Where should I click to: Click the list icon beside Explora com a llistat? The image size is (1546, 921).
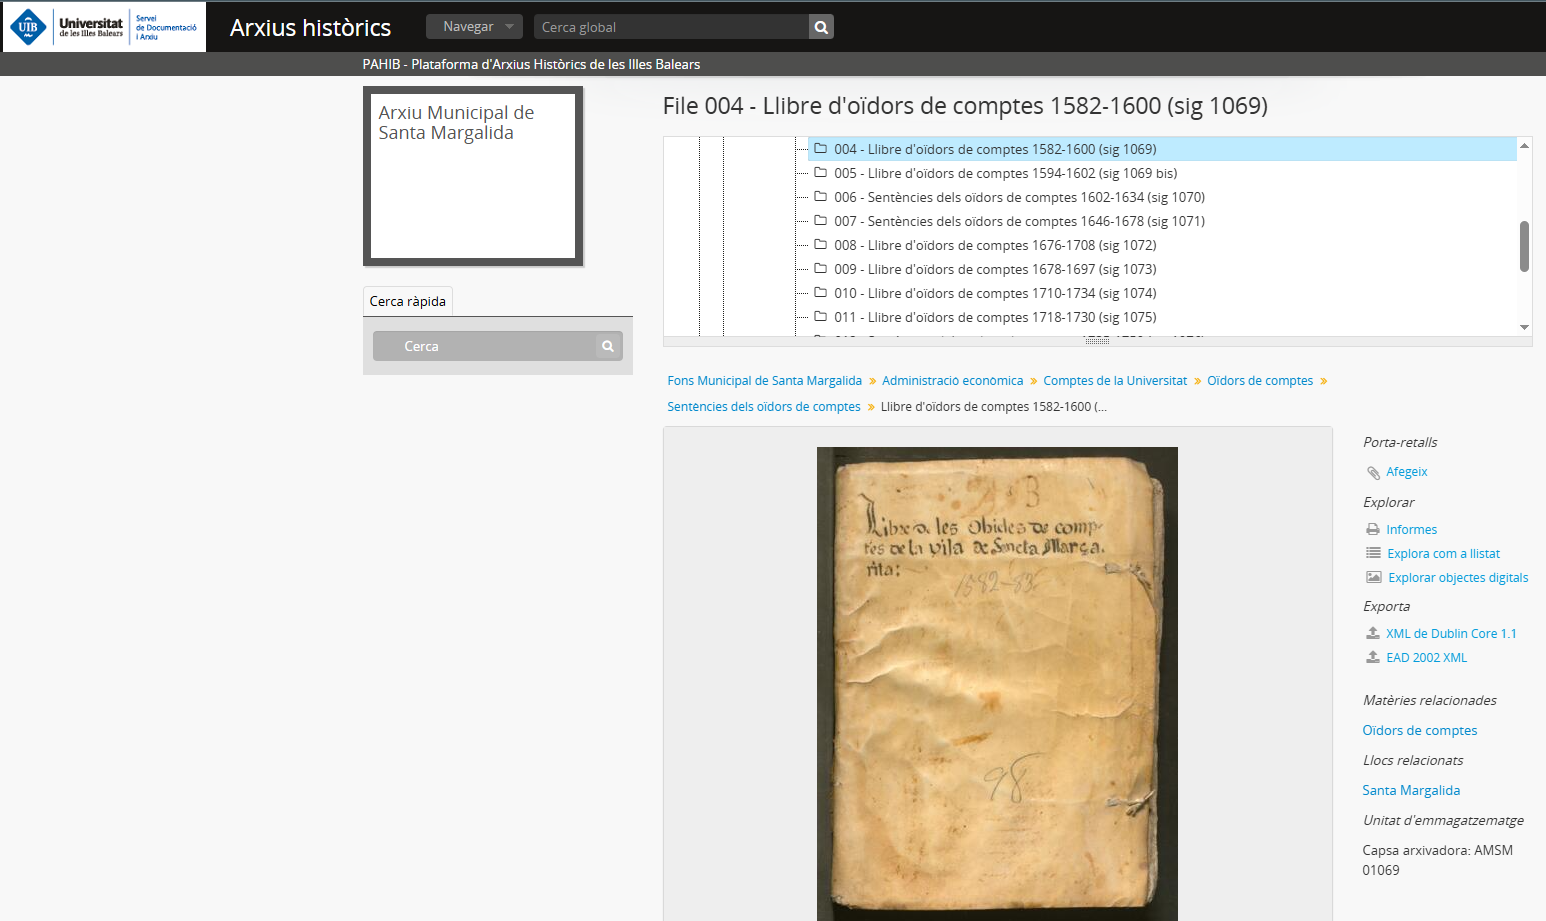click(x=1373, y=554)
